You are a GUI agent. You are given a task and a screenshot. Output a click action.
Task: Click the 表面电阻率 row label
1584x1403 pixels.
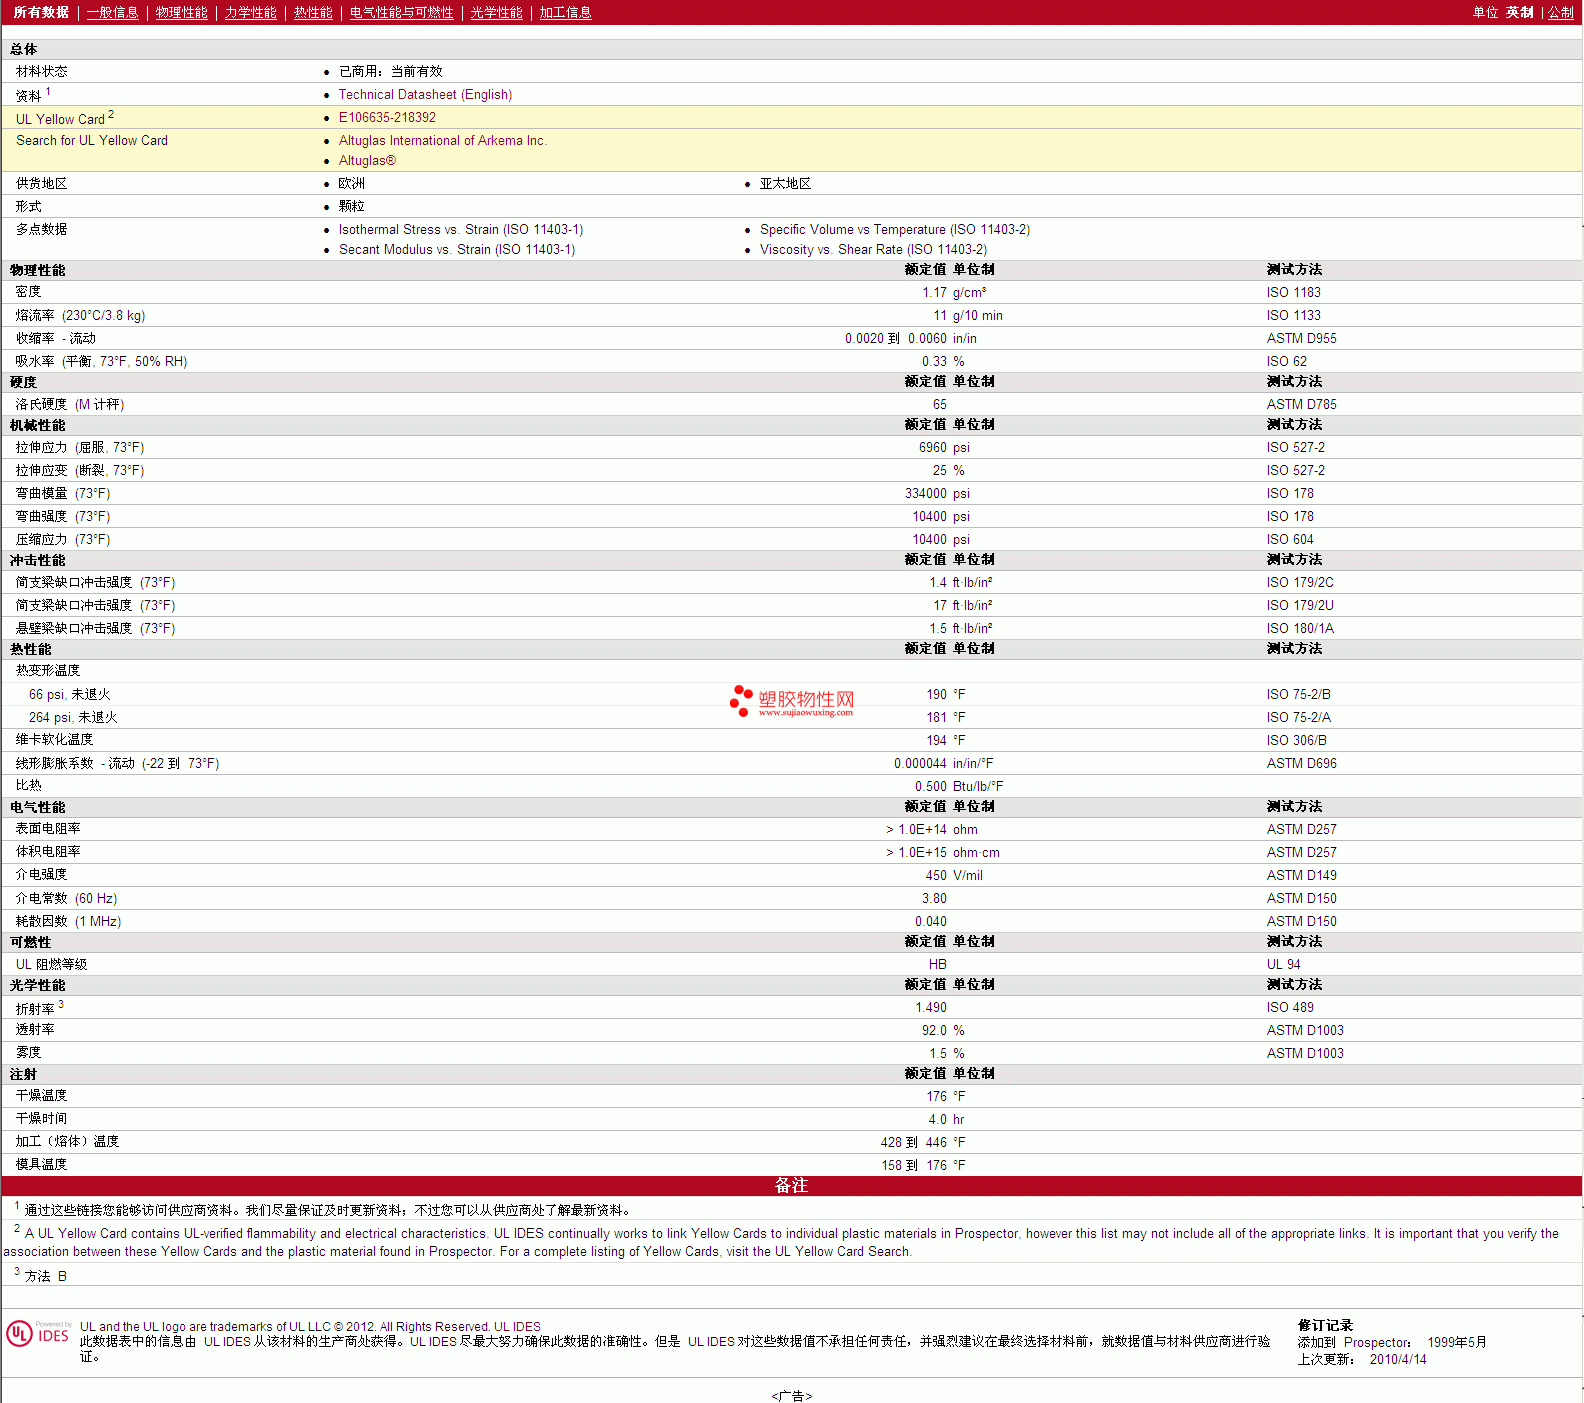pyautogui.click(x=48, y=828)
